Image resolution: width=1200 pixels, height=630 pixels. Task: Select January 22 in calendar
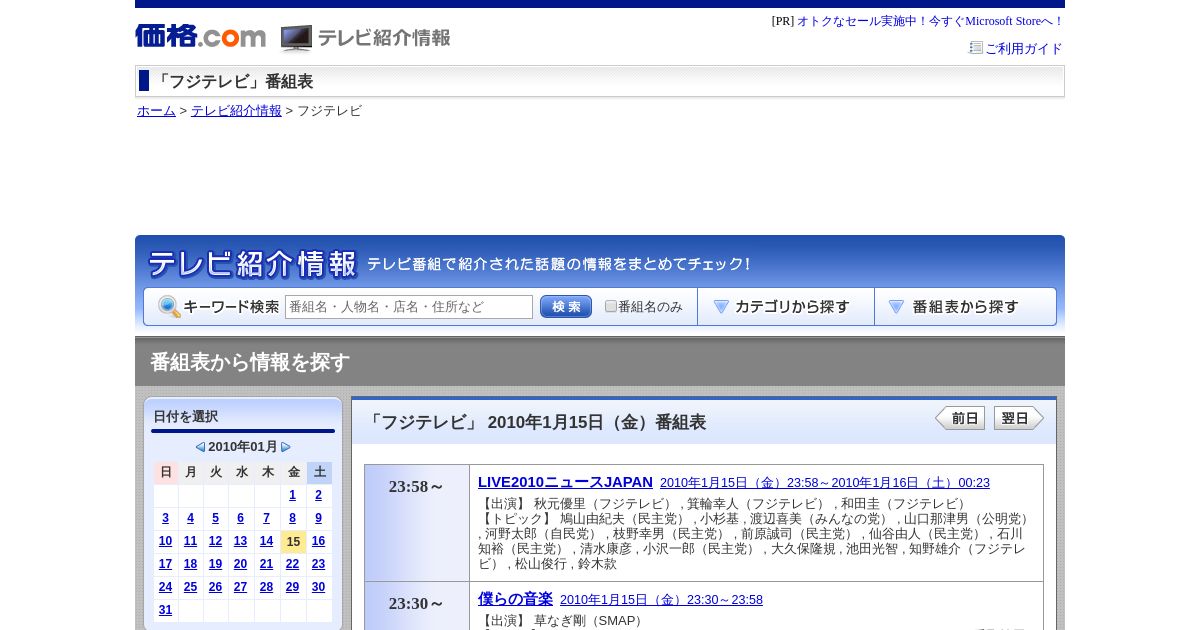[x=292, y=564]
